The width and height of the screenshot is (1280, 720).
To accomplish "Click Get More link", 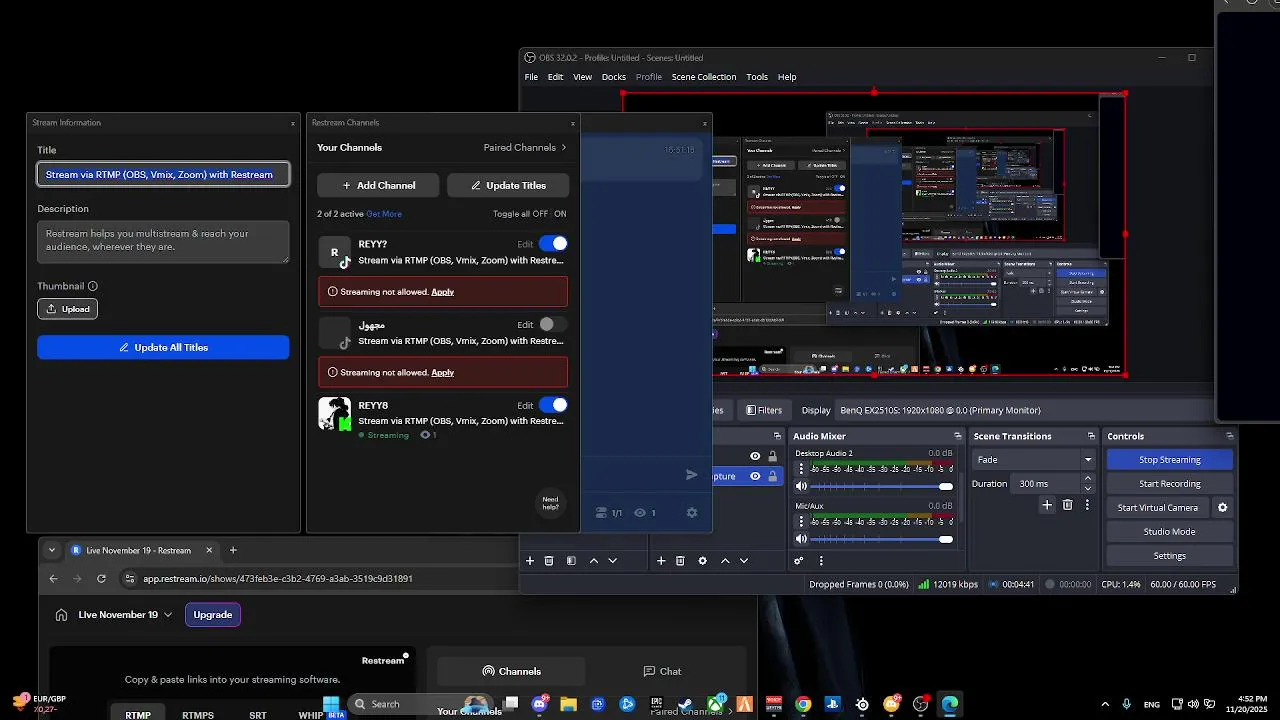I will pyautogui.click(x=384, y=214).
